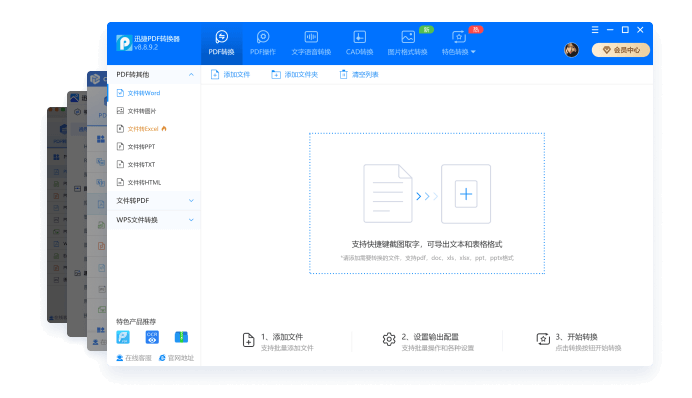Image resolution: width=692 pixels, height=398 pixels.
Task: Open the PDF转换 tab
Action: (222, 43)
